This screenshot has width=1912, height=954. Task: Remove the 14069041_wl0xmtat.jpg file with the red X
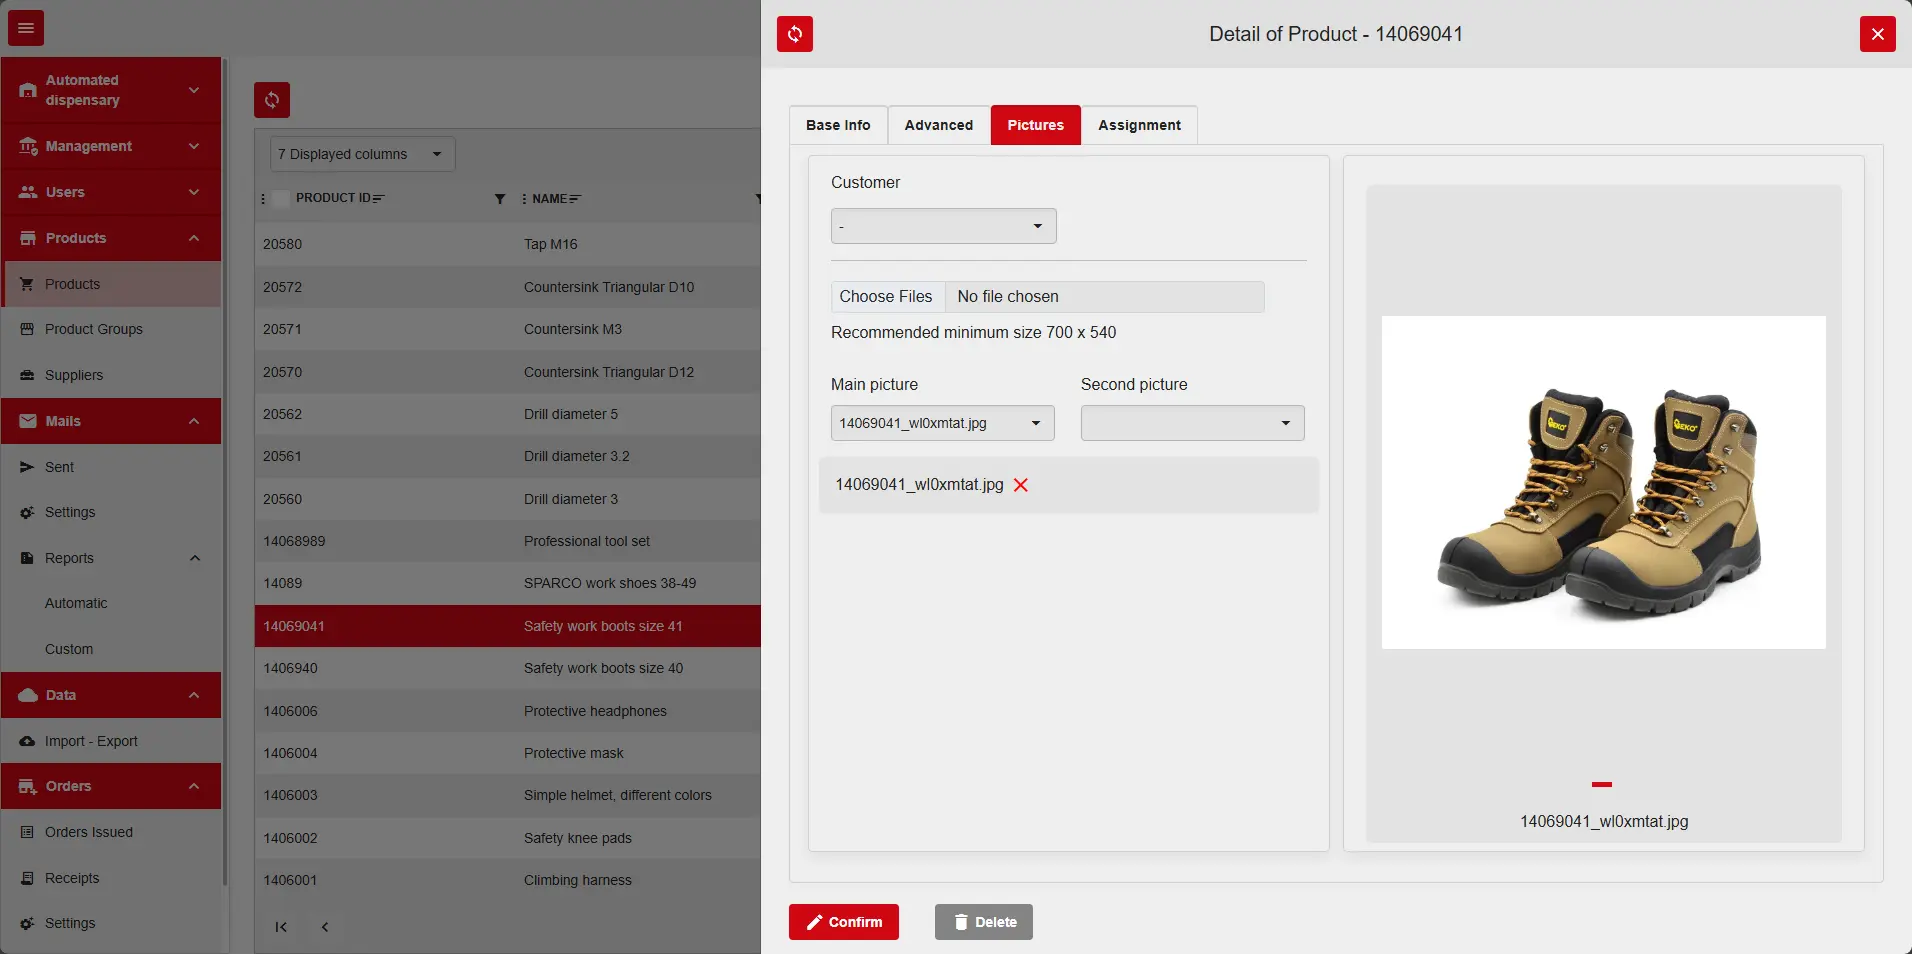tap(1021, 485)
